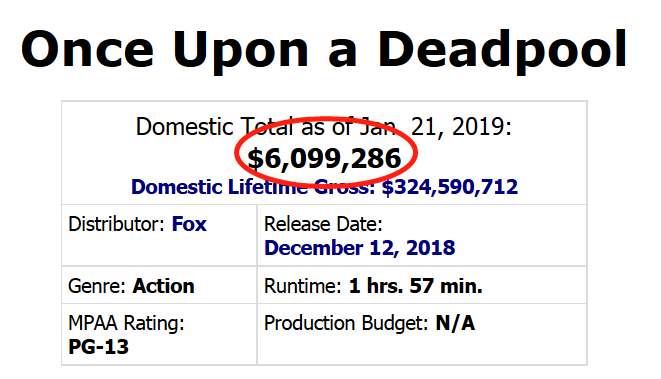Select the PG-13 rating value
661x379 pixels.
tap(98, 347)
